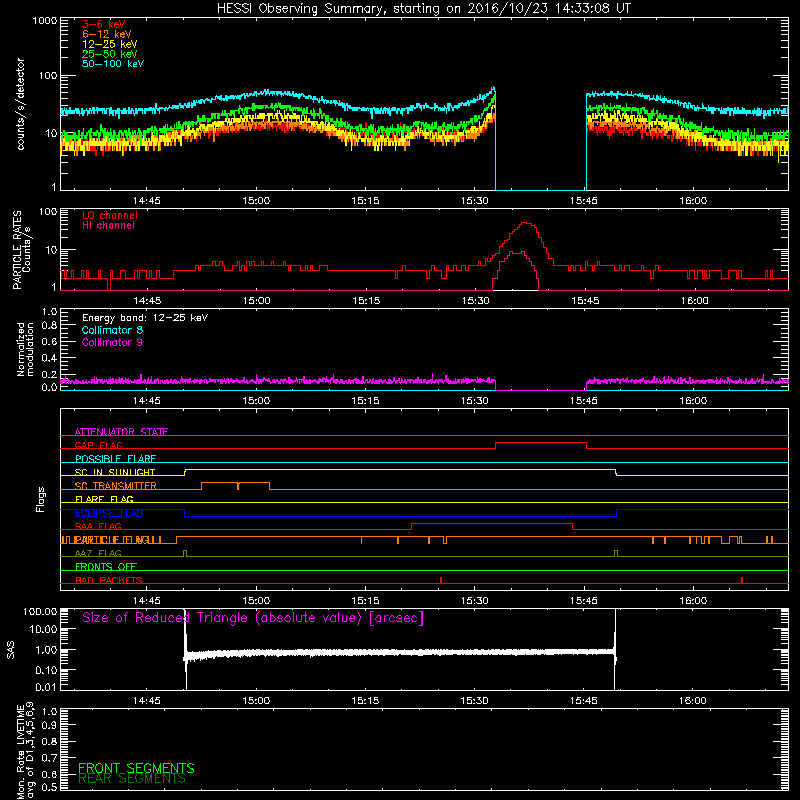
Task: Select the HI channel legend label
Action: [x=108, y=226]
